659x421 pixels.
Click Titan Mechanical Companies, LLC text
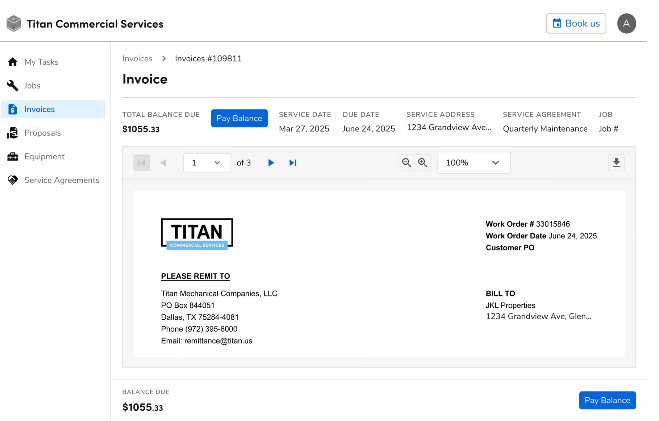[x=219, y=293]
